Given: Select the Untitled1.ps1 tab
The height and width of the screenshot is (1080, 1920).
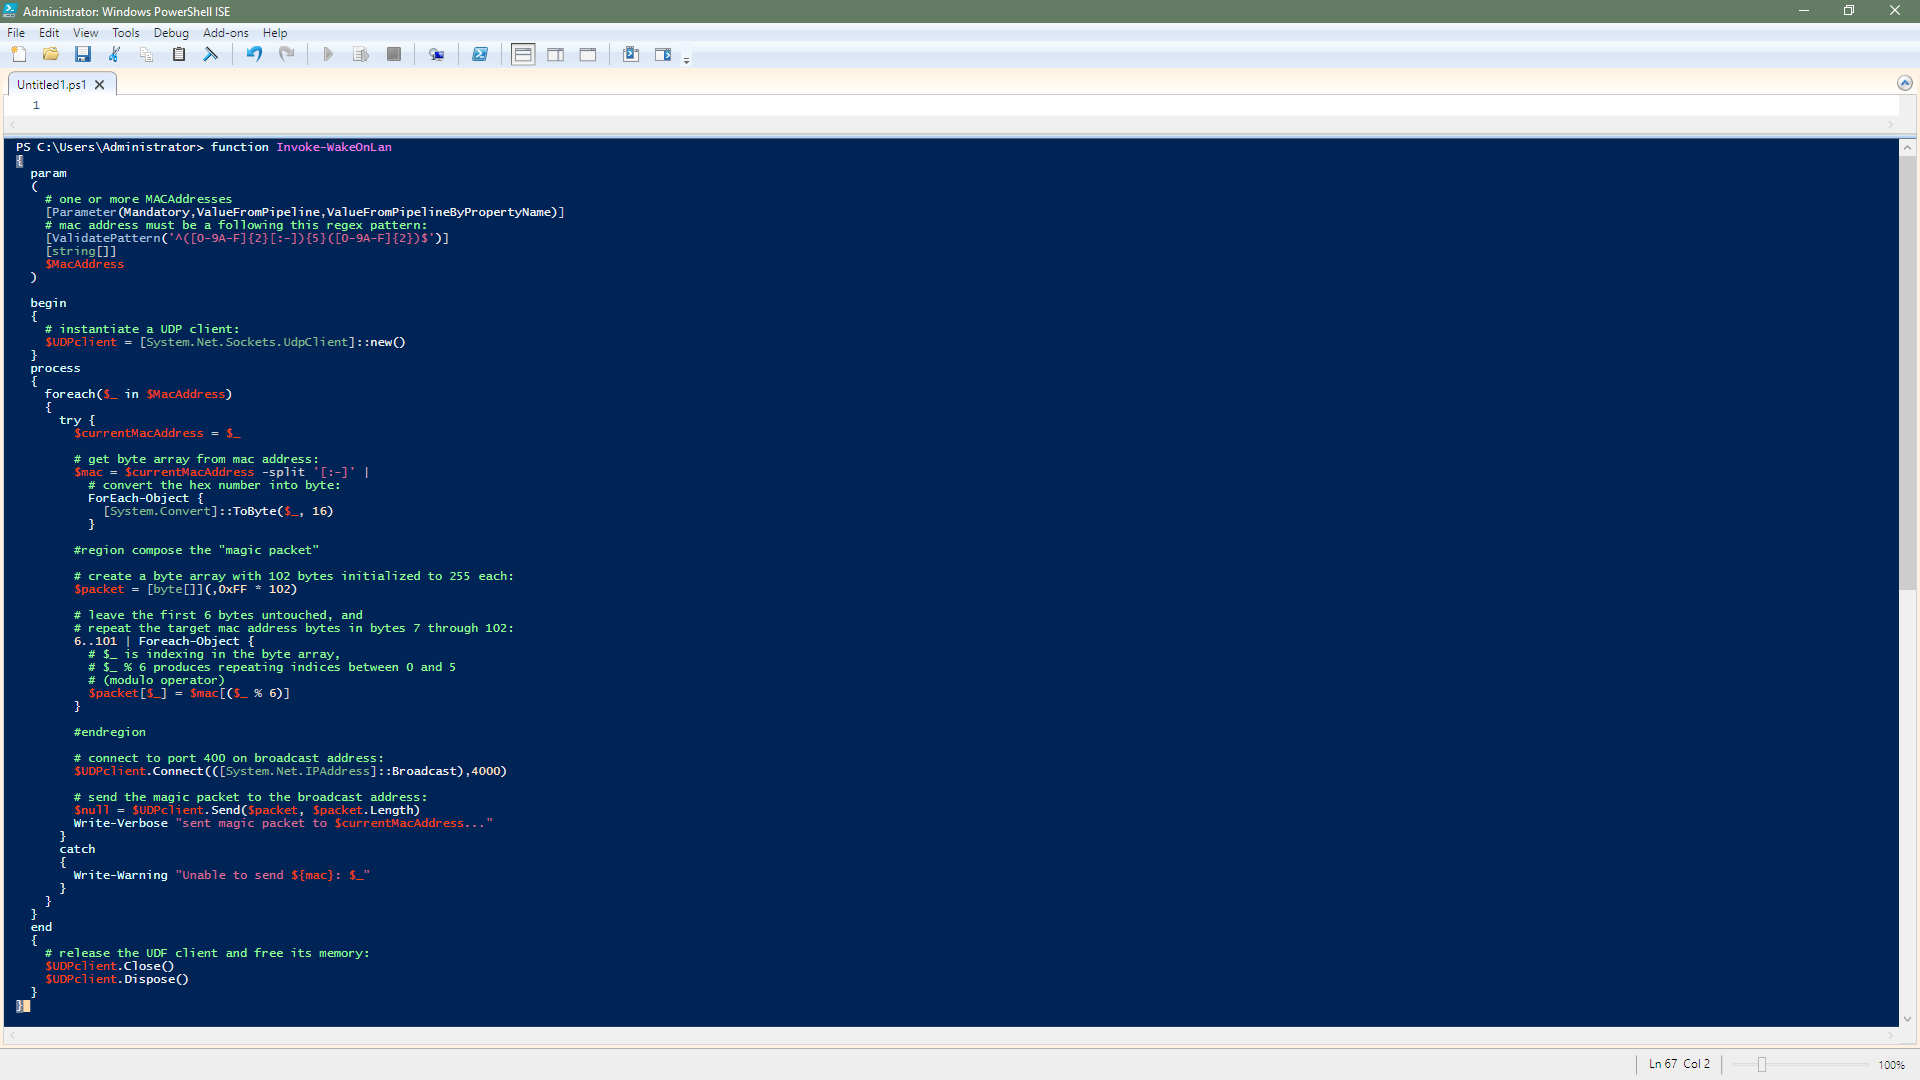Looking at the screenshot, I should point(52,85).
